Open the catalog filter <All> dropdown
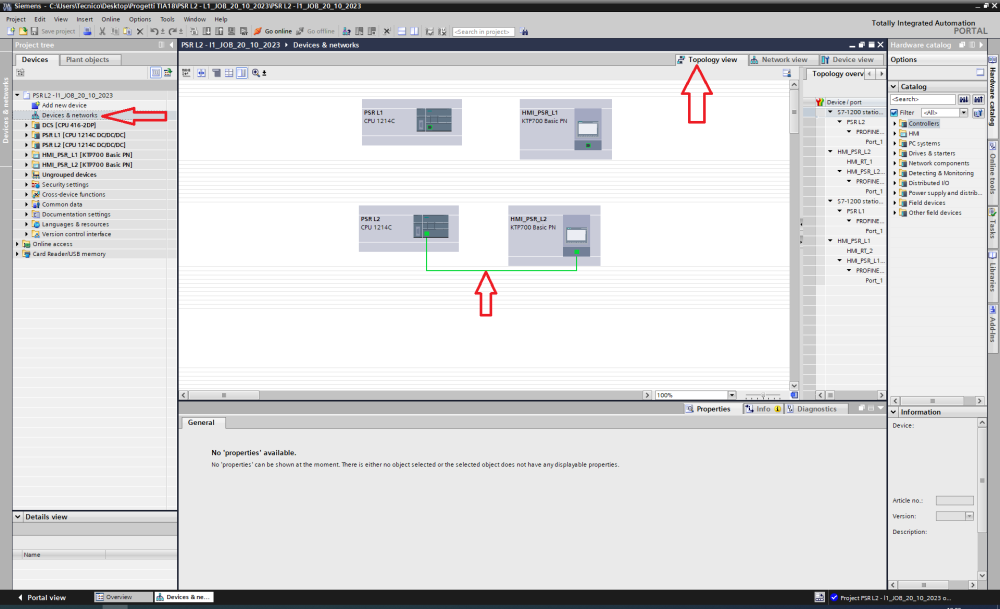Viewport: 1000px width, 609px height. point(964,113)
